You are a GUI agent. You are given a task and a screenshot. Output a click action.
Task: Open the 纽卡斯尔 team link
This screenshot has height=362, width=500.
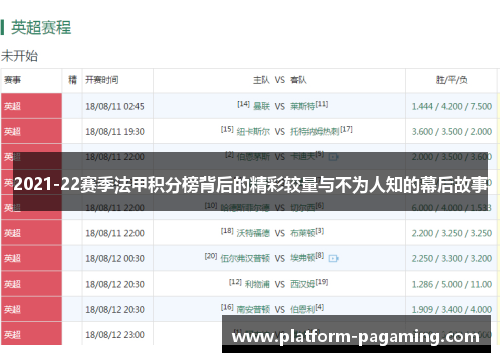click(253, 132)
